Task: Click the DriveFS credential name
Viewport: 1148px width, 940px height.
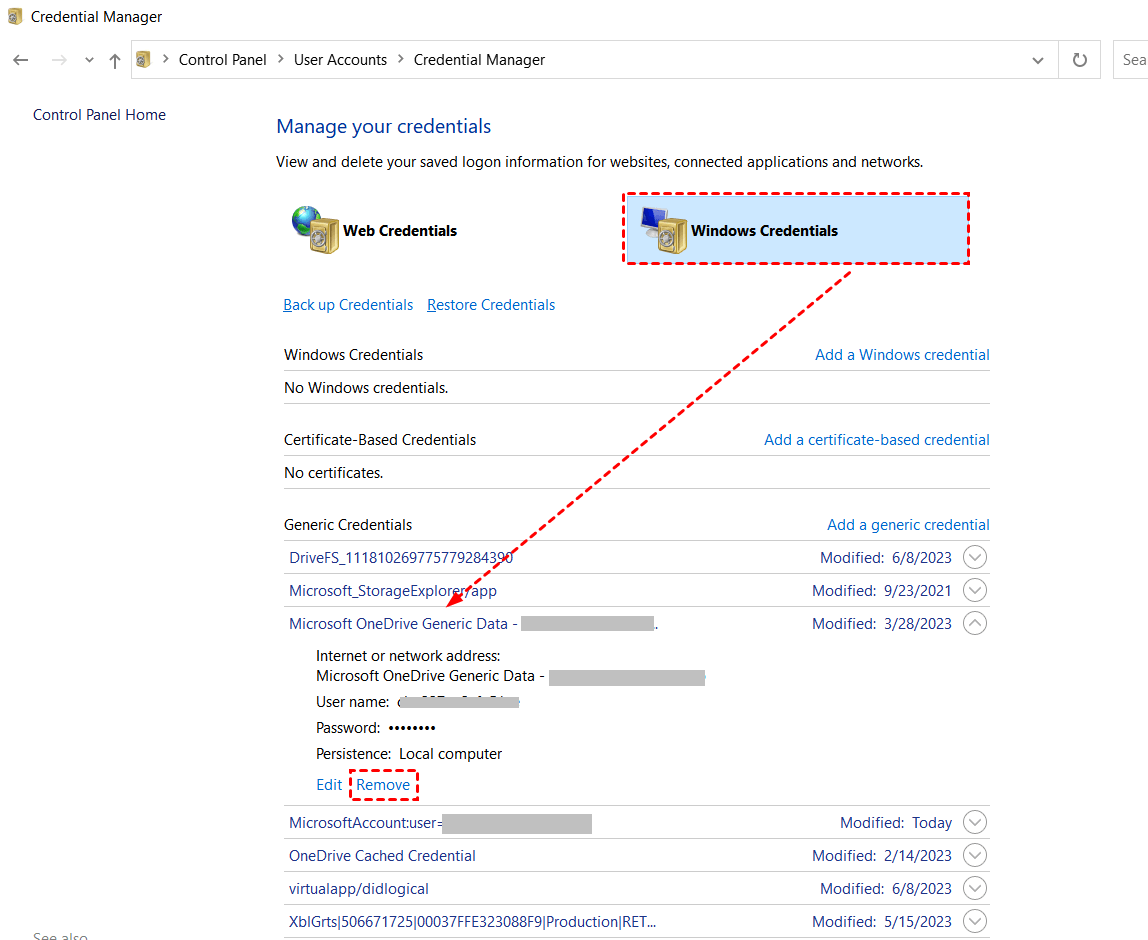Action: (x=401, y=558)
